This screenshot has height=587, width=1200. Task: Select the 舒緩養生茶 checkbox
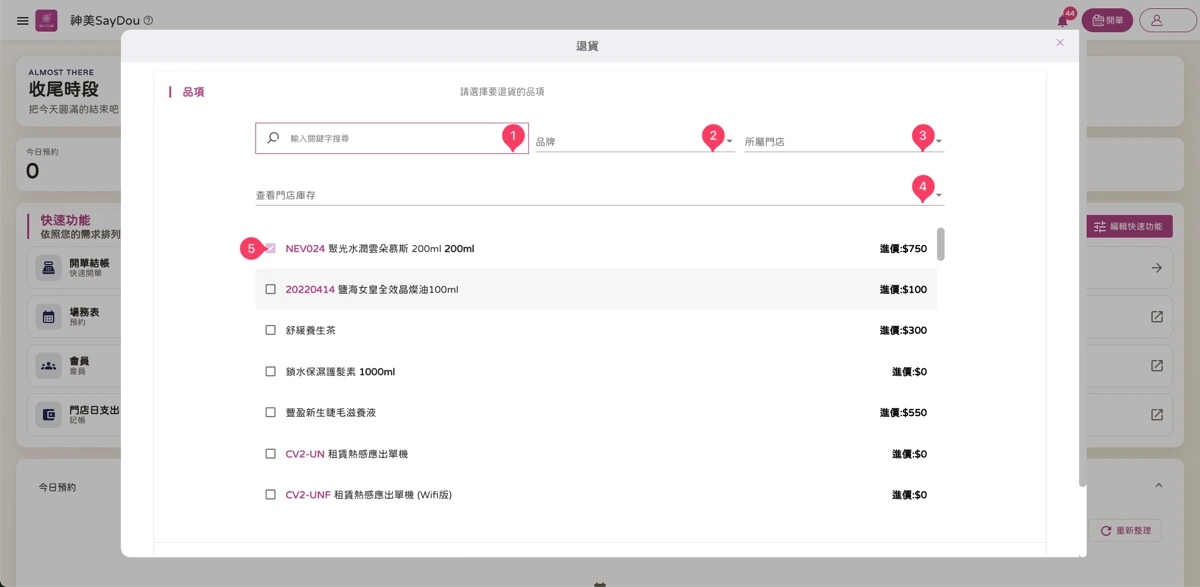pyautogui.click(x=271, y=330)
